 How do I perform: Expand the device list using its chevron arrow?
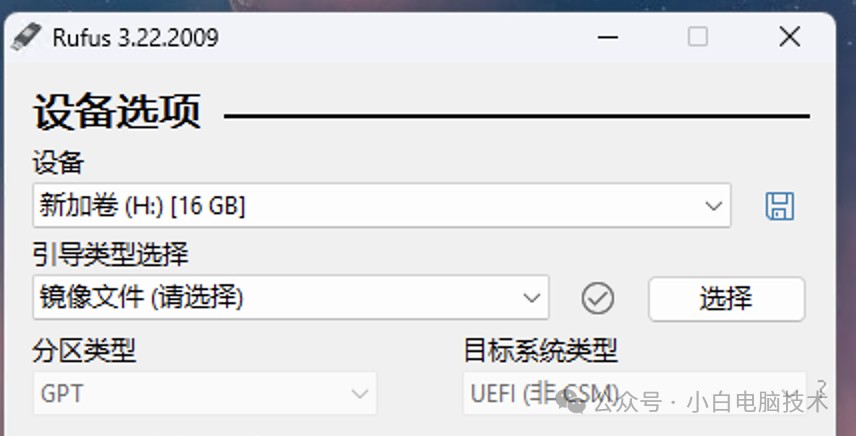coord(713,206)
